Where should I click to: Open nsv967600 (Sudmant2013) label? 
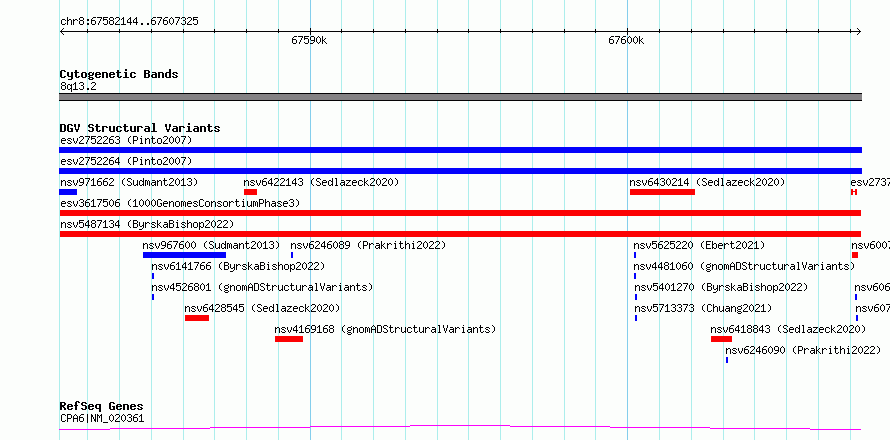point(211,245)
